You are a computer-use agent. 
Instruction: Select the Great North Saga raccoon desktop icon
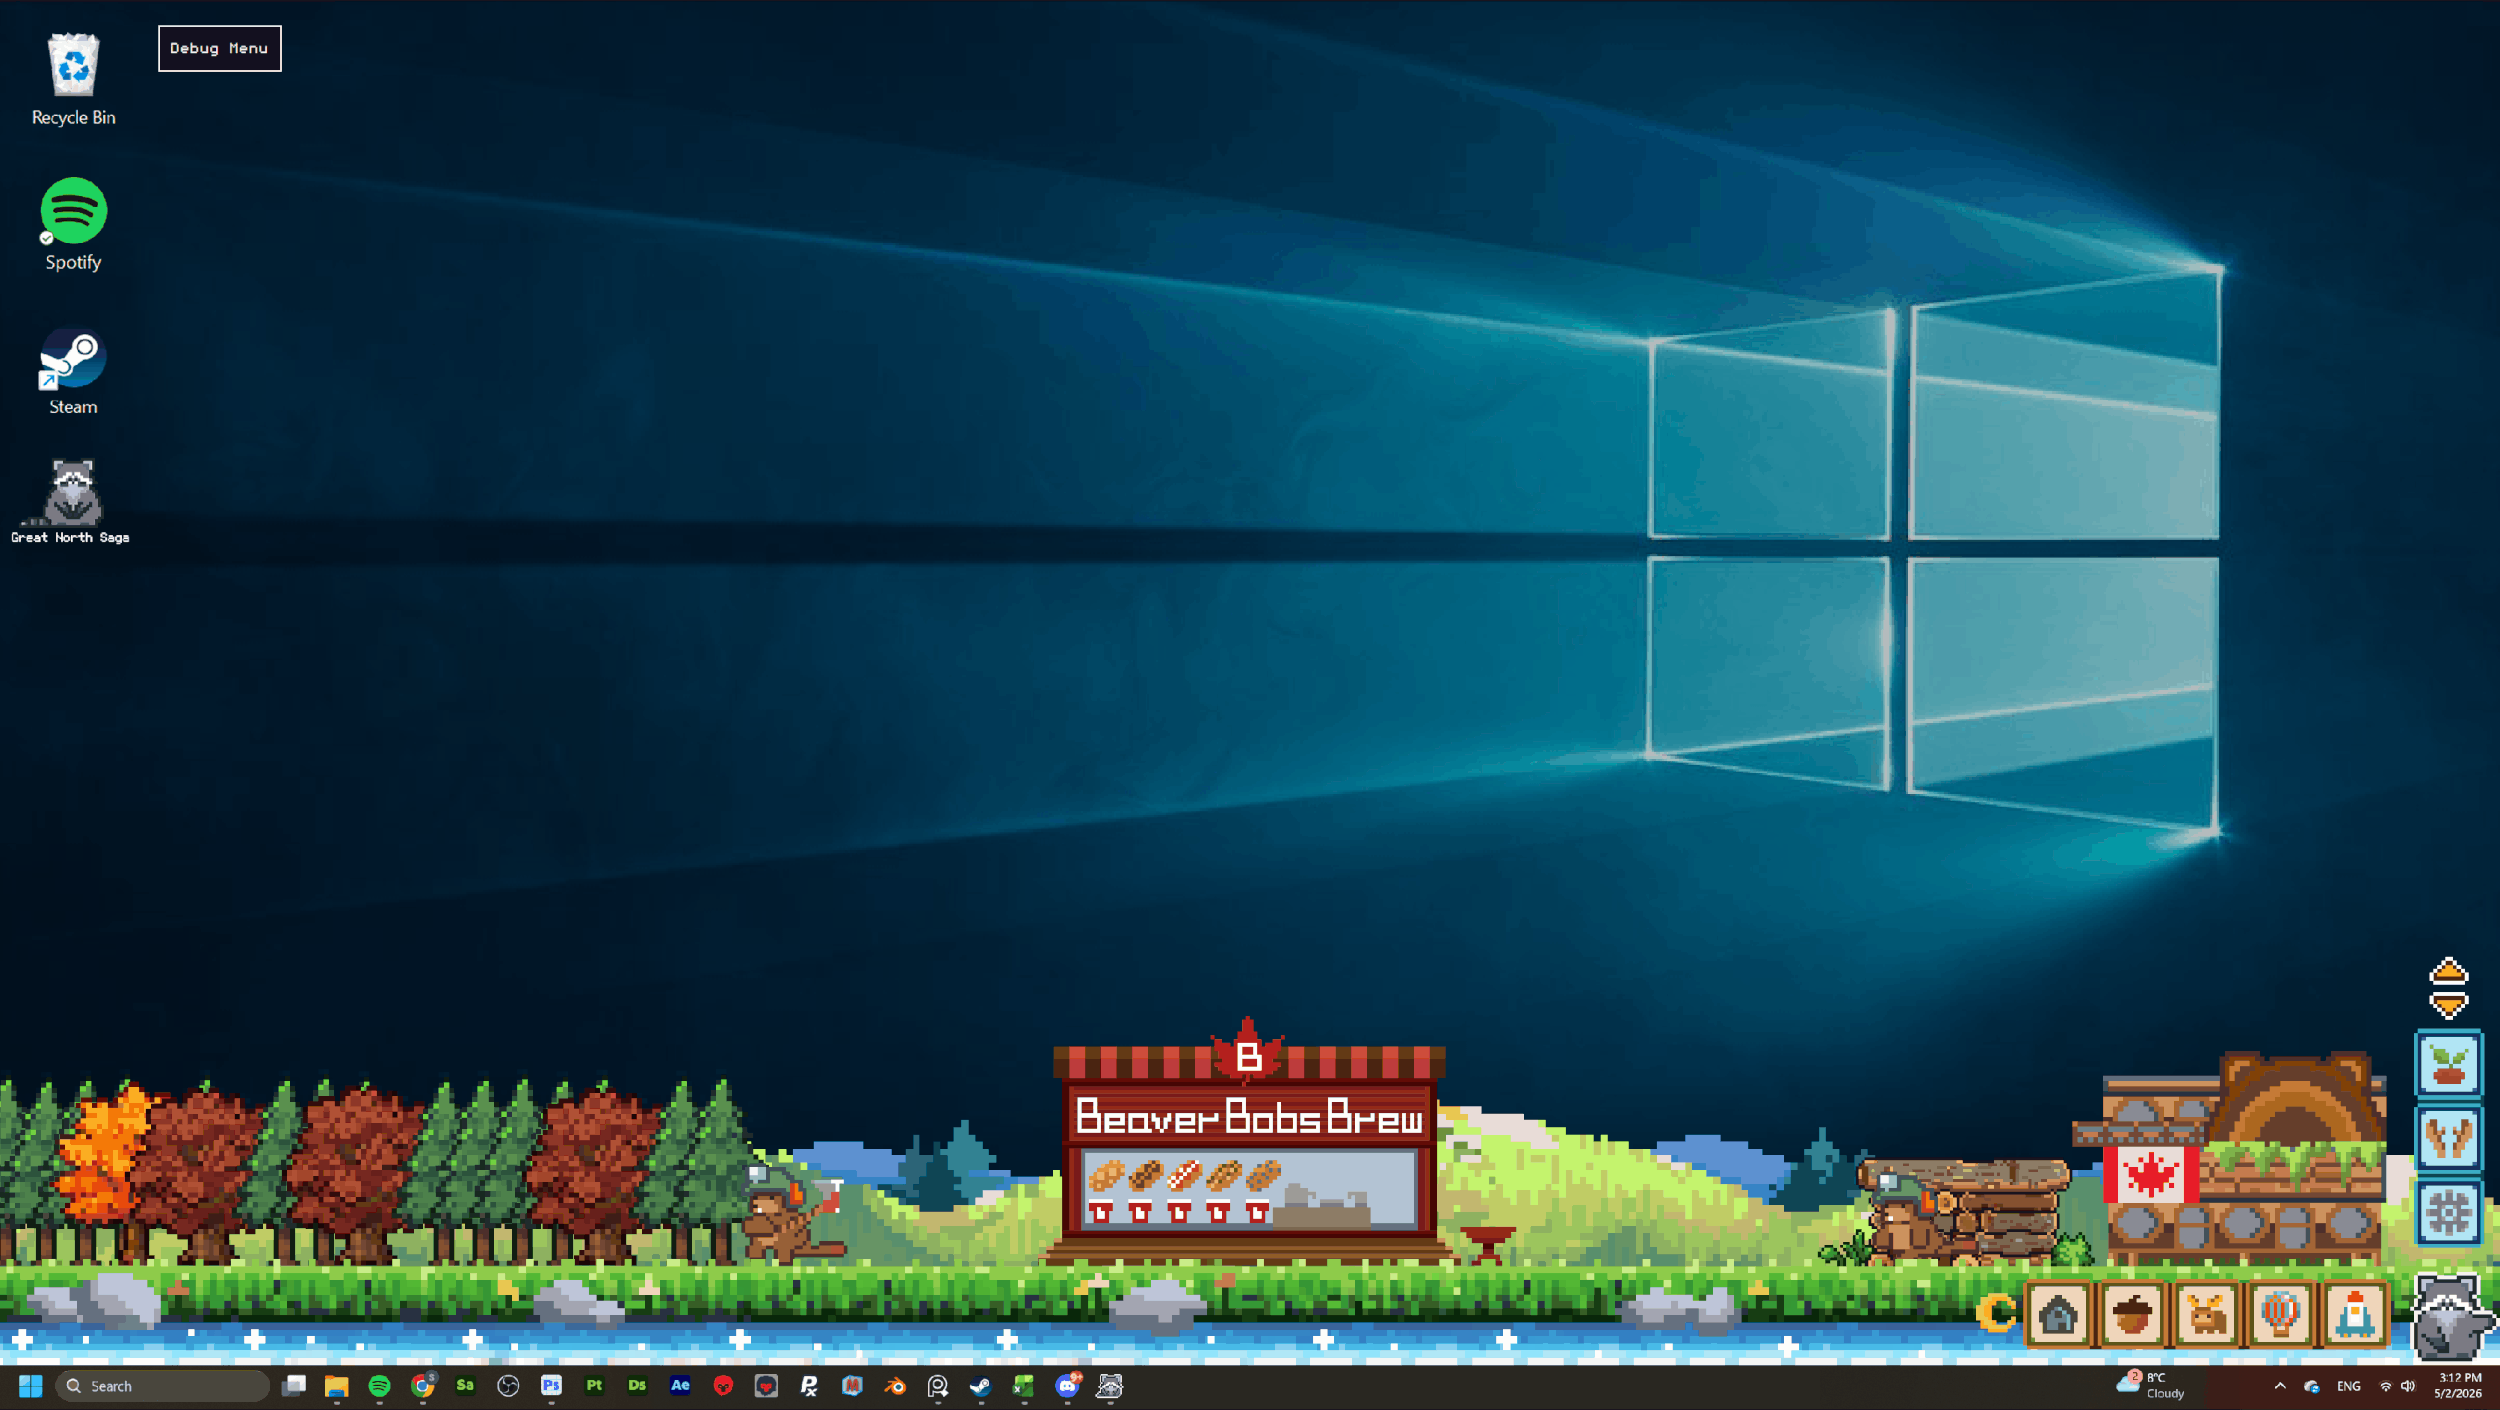click(x=71, y=501)
